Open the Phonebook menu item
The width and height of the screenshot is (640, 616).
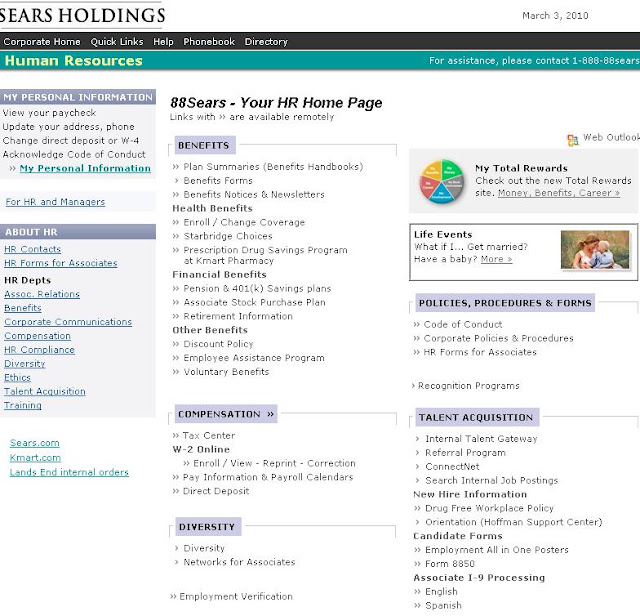click(x=209, y=42)
